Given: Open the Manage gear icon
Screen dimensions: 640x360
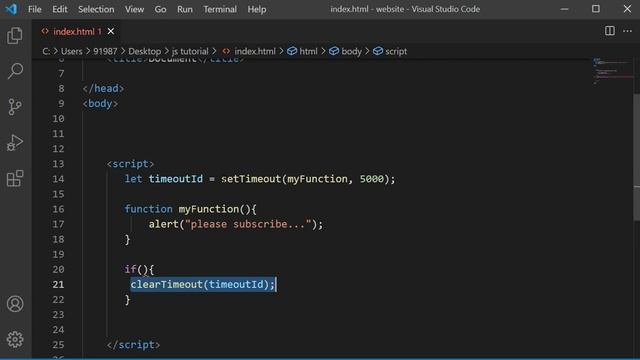Looking at the screenshot, I should click(x=15, y=339).
